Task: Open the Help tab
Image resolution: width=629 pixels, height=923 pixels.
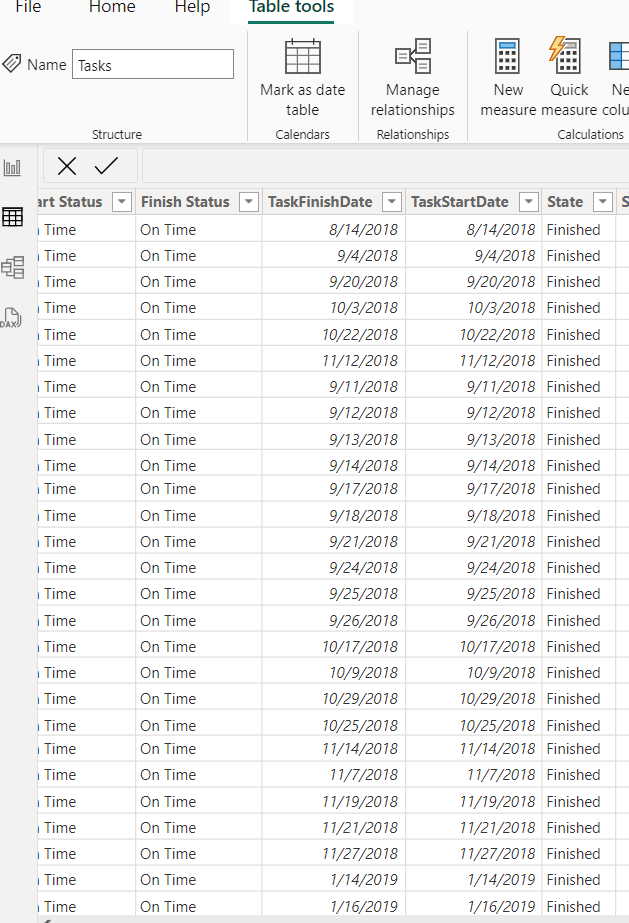Action: [192, 7]
